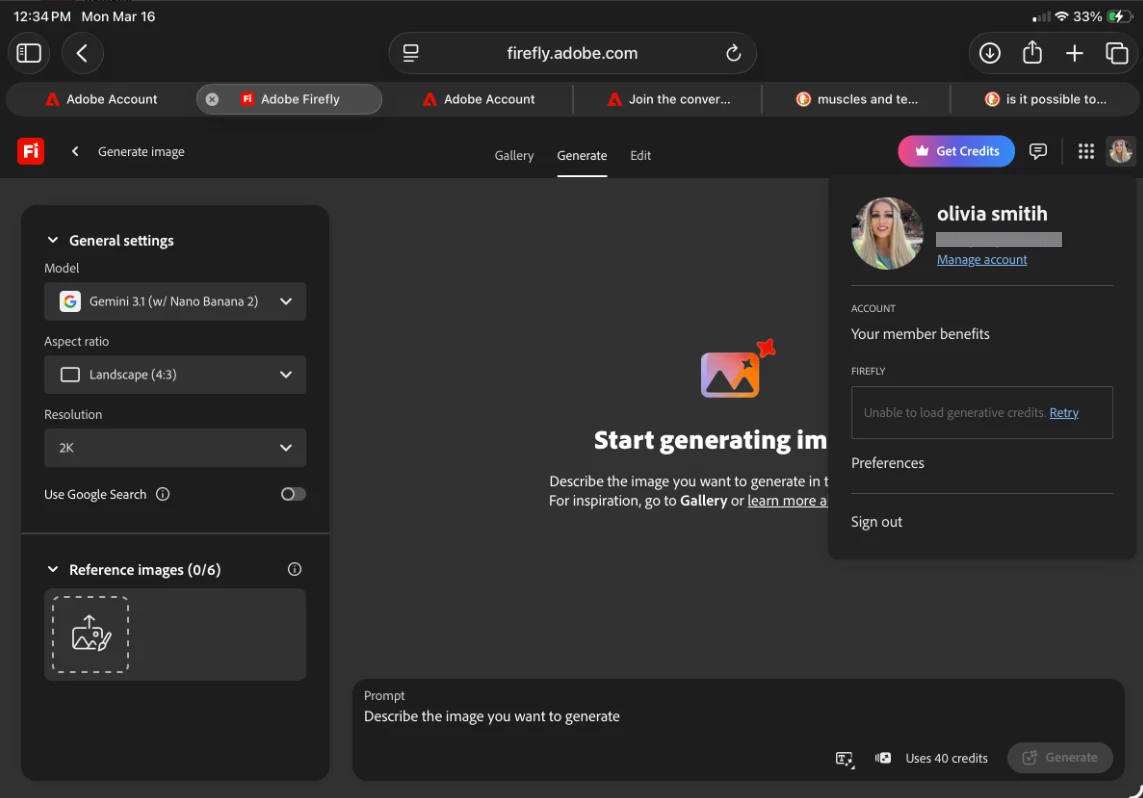This screenshot has height=798, width=1143.
Task: Open the Reference images info icon
Action: click(x=294, y=569)
